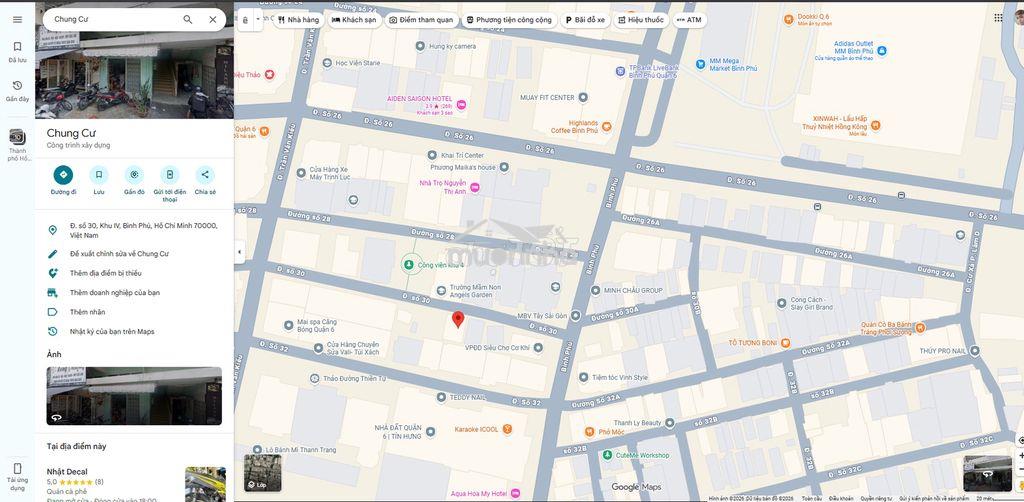Viewport: 1024px width, 502px height.
Task: Click the Adidas Outlet MM Bình Phú marker
Action: pyautogui.click(x=882, y=50)
